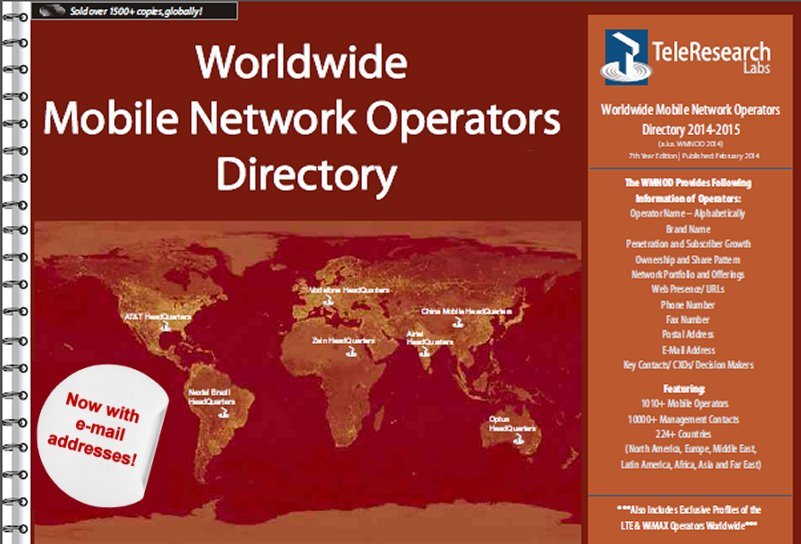801x544 pixels.
Task: Click 'Vodafone HeadQuarters' map label
Action: click(x=349, y=290)
